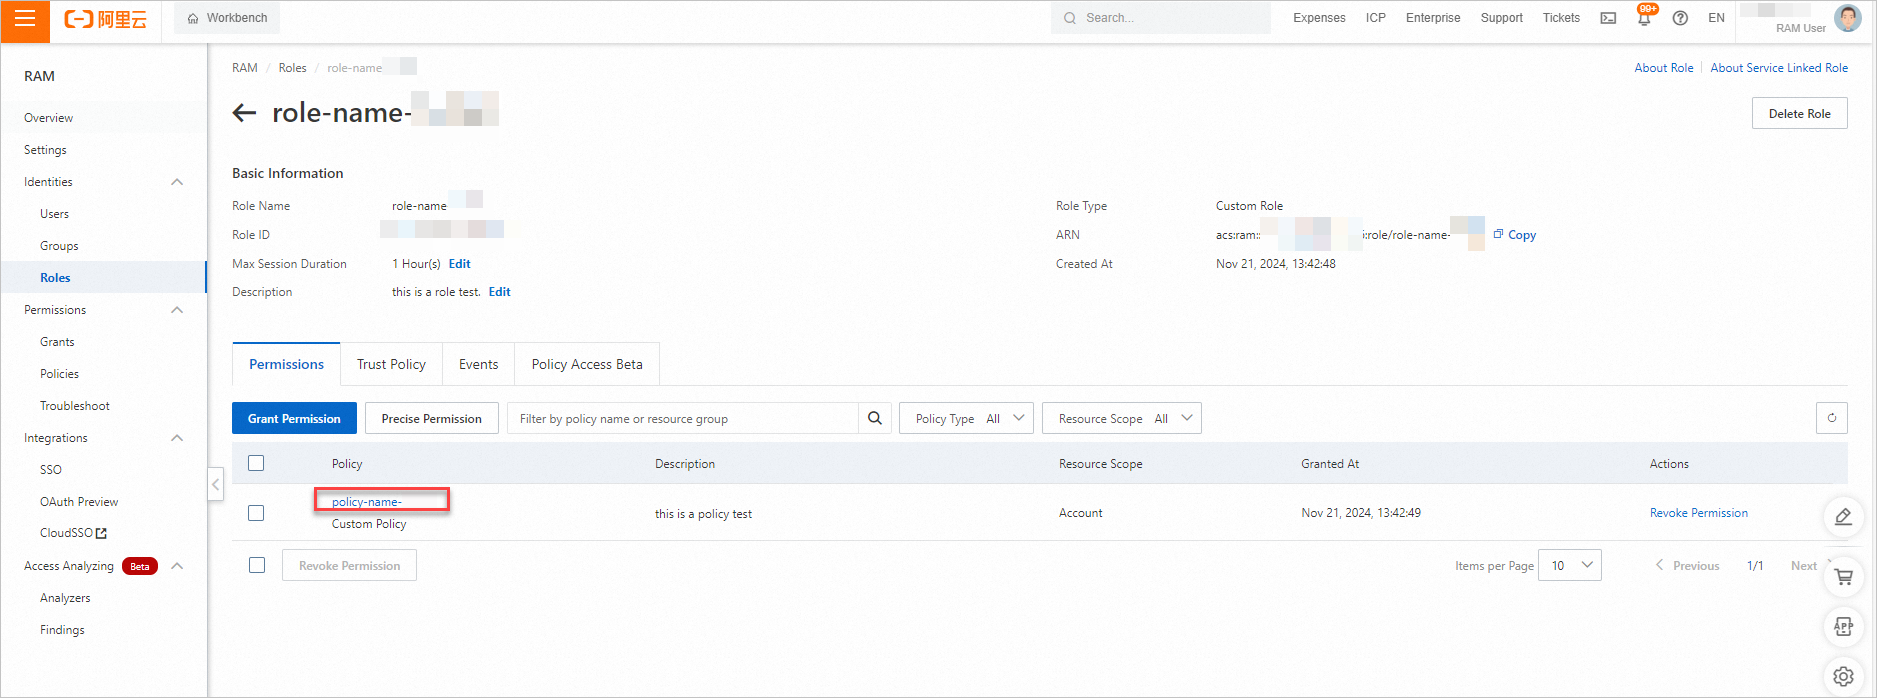This screenshot has height=698, width=1877.
Task: Collapse the Integrations section
Action: pos(177,438)
